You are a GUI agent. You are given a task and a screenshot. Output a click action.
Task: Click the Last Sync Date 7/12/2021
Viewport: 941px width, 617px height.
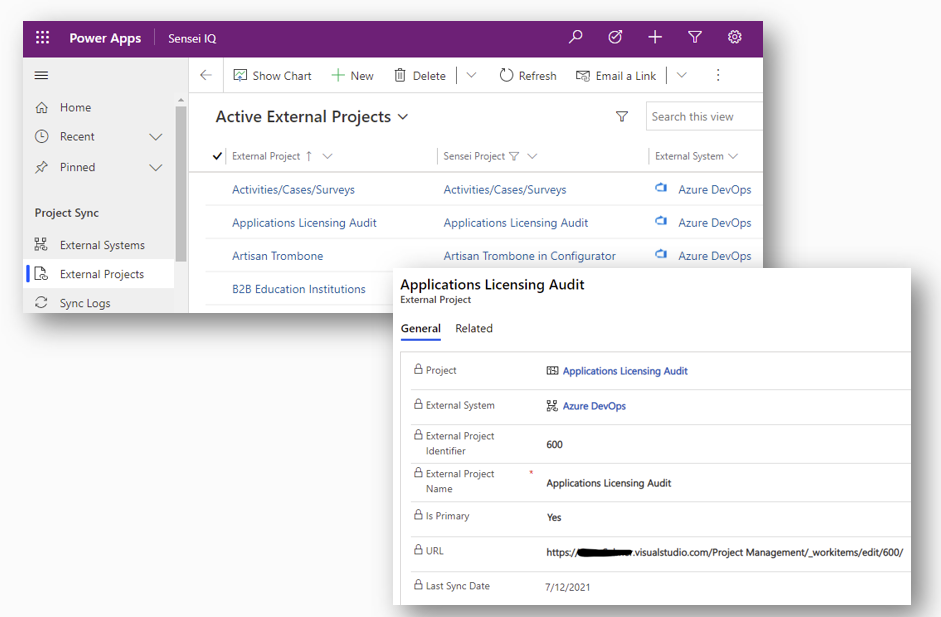pos(567,587)
